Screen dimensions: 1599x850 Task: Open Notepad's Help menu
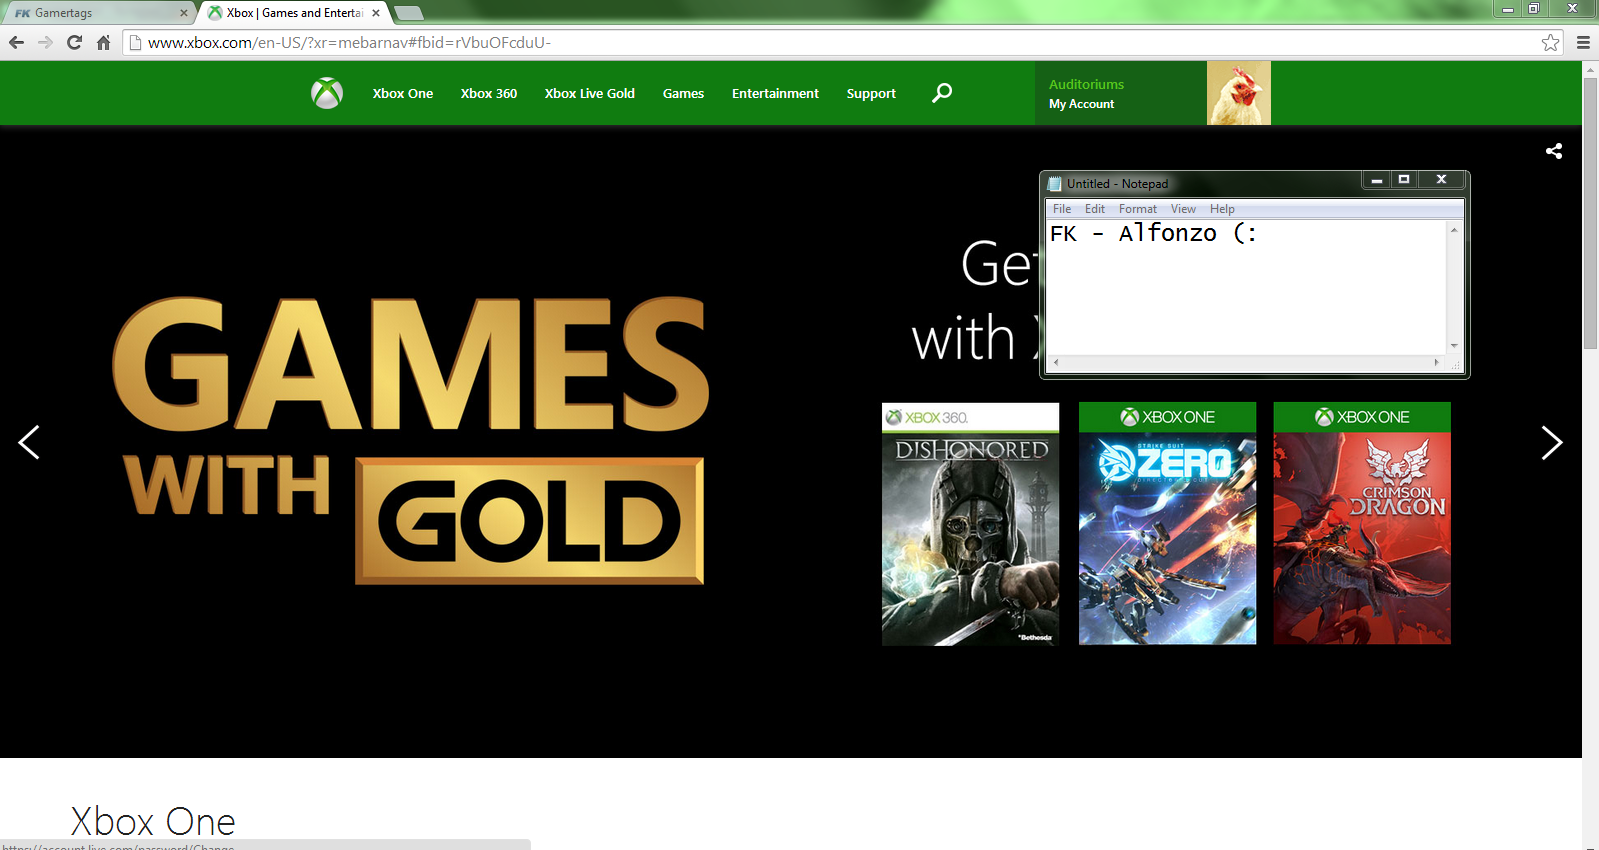1222,209
